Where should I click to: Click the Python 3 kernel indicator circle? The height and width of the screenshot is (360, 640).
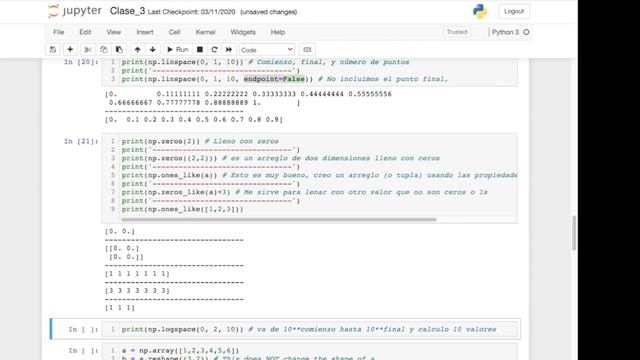(x=526, y=32)
